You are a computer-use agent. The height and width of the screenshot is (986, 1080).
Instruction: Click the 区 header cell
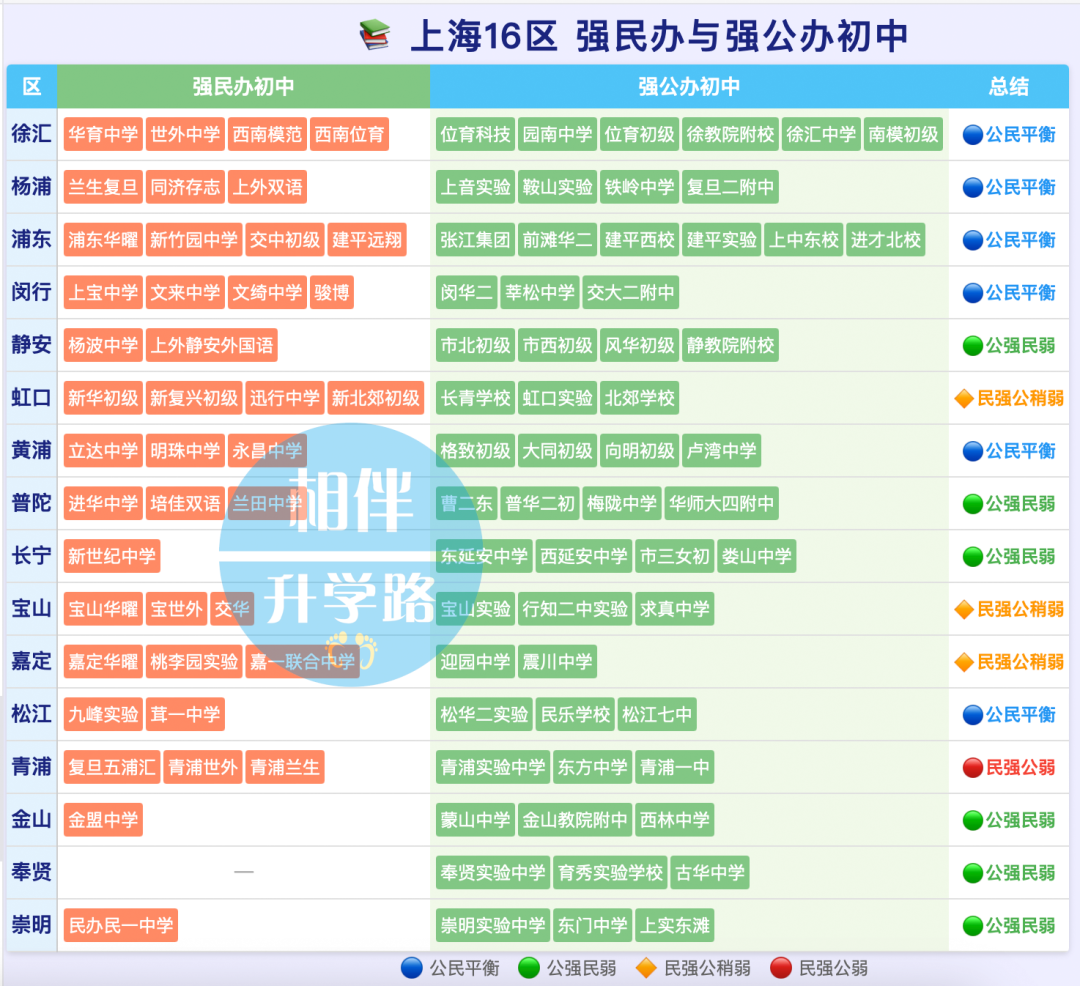(x=30, y=87)
